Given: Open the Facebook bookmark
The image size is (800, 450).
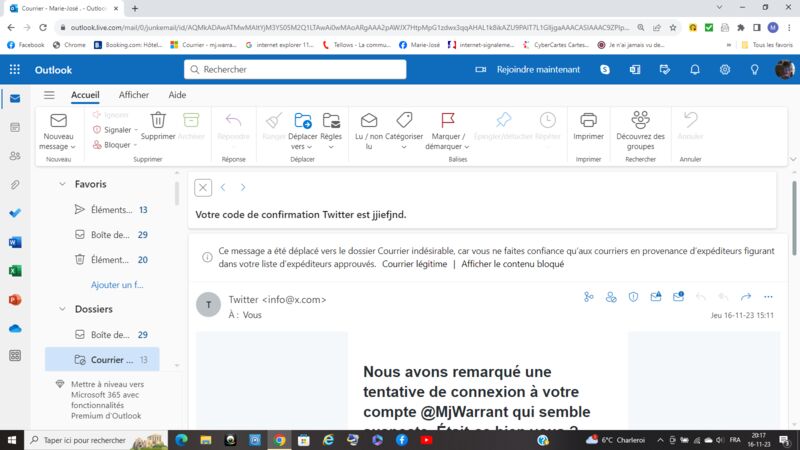Looking at the screenshot, I should 26,45.
